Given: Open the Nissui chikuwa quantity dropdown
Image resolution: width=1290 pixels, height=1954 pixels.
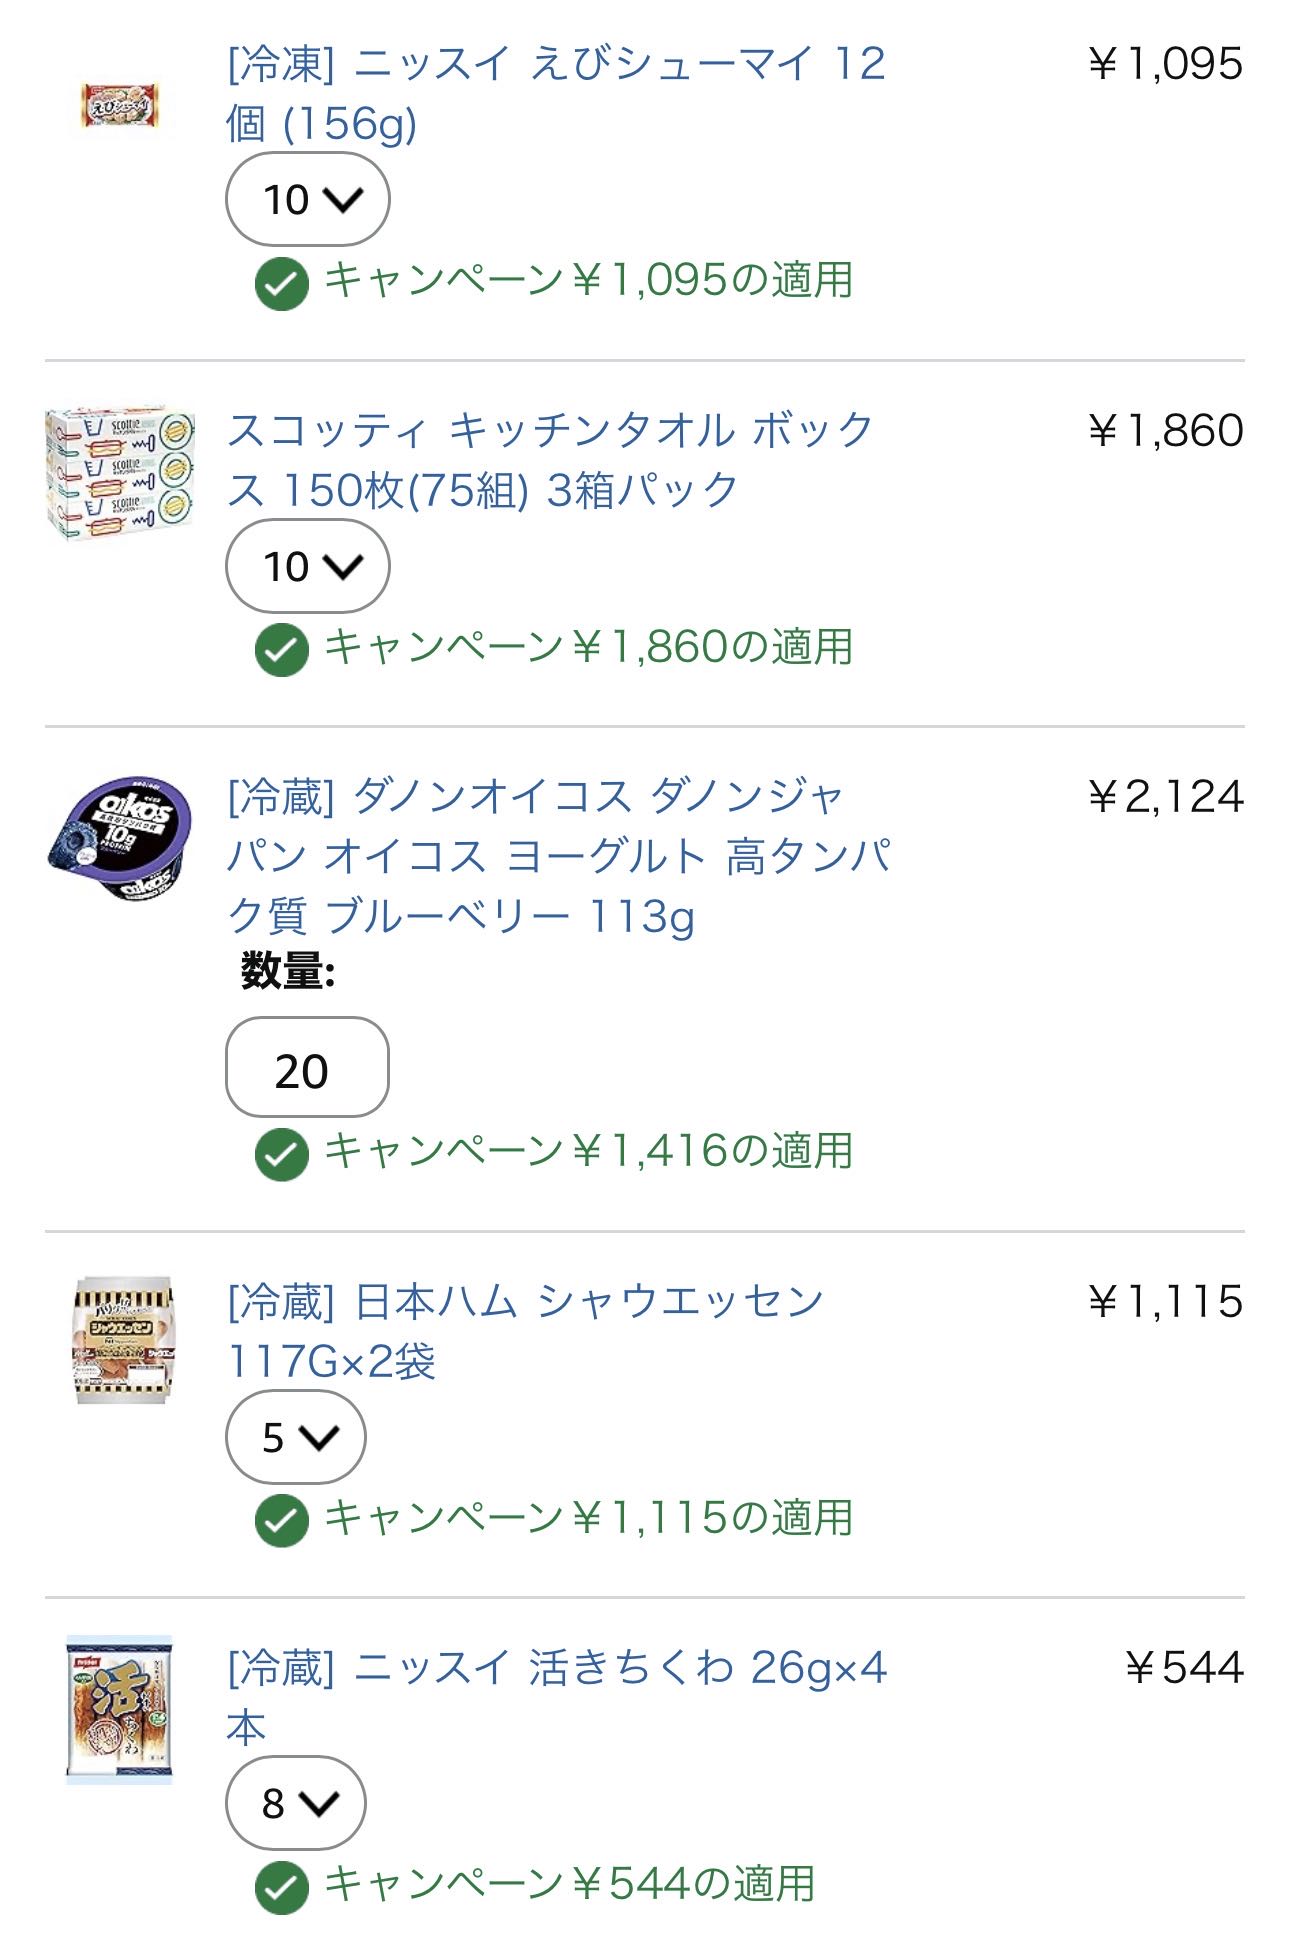Looking at the screenshot, I should 296,1803.
